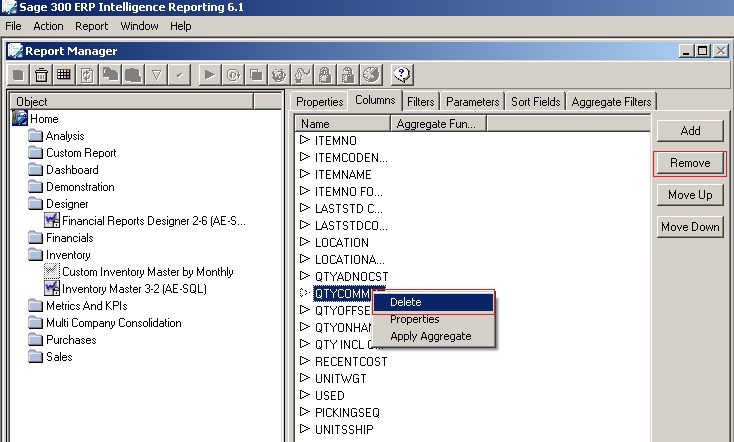Choose Apply Aggregate from the context menu
The image size is (734, 442).
pos(433,336)
